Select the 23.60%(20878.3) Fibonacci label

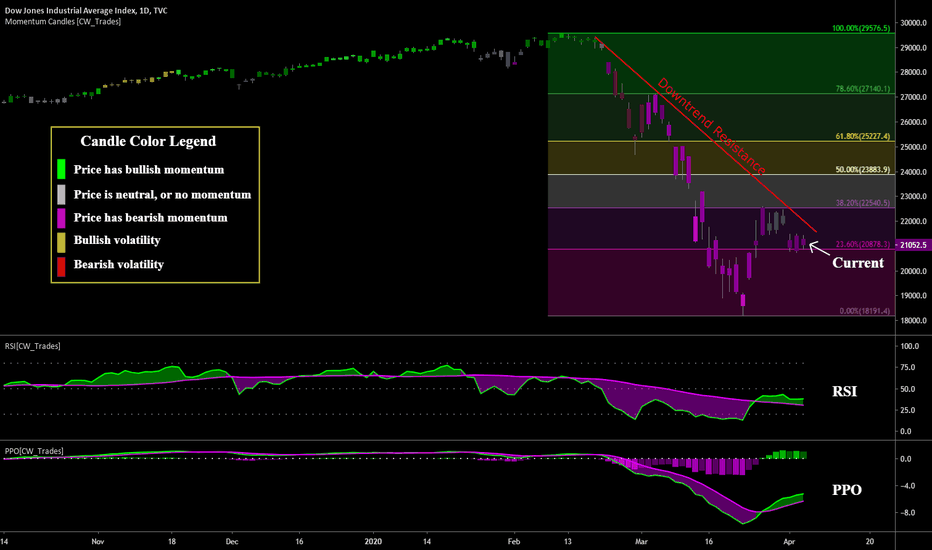click(x=862, y=244)
